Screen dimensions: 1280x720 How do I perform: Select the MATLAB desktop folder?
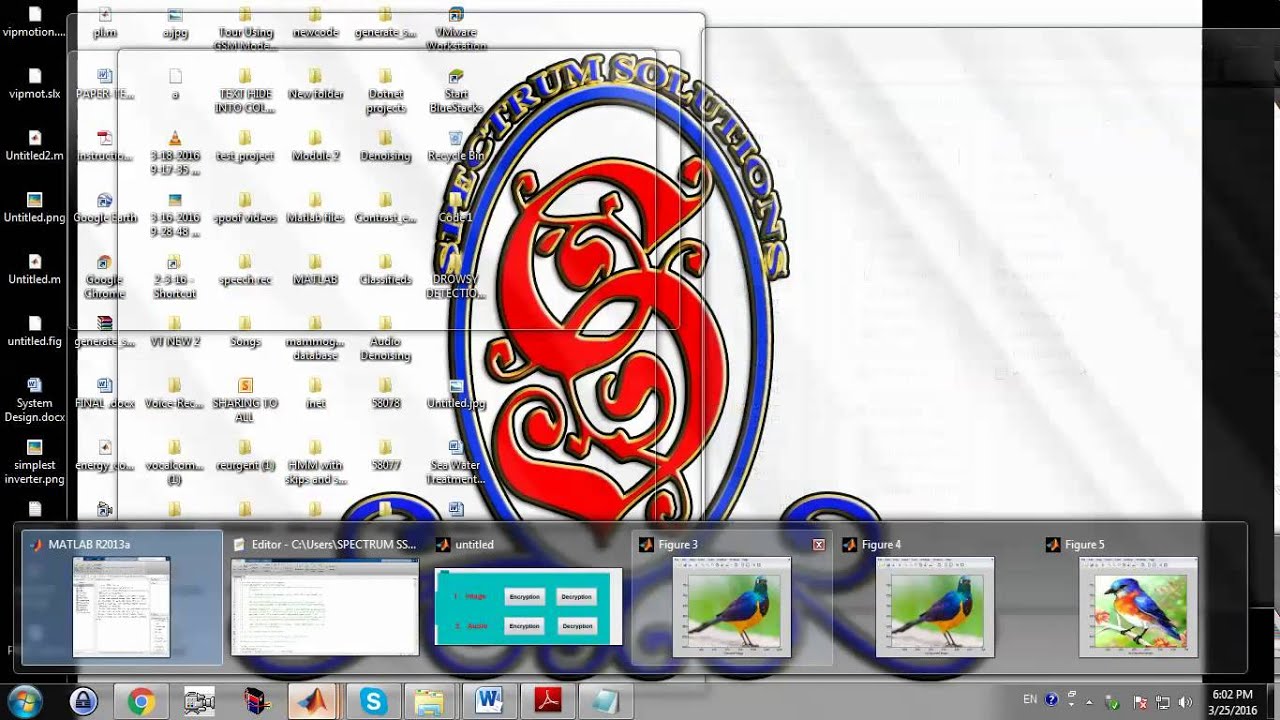point(315,269)
